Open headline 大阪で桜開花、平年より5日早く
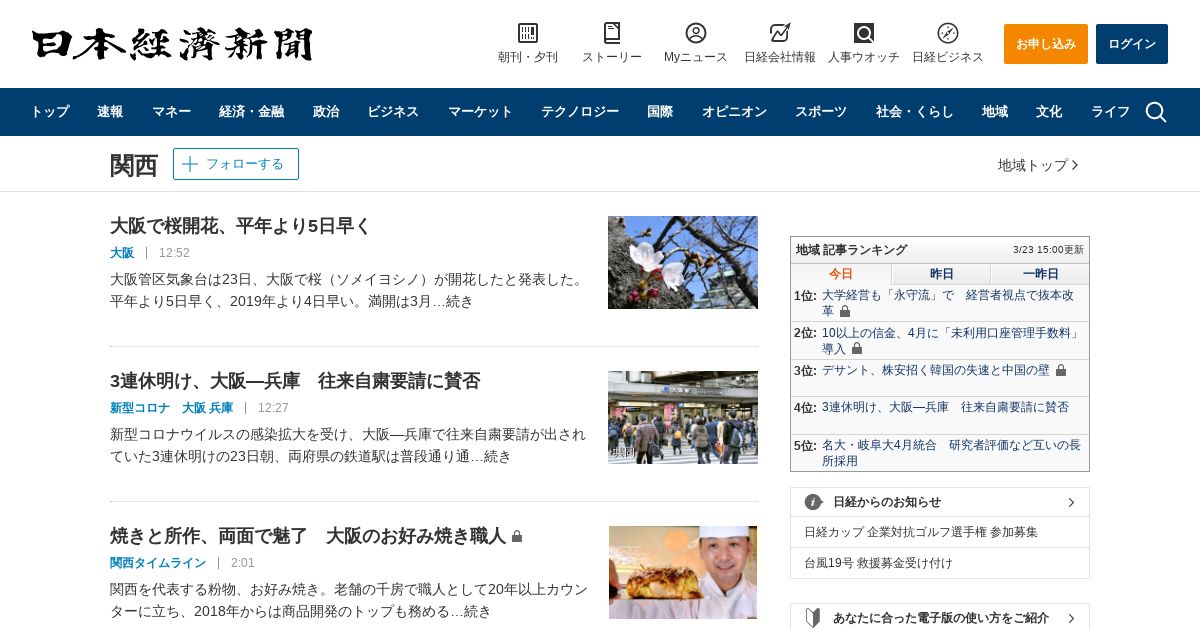This screenshot has width=1200, height=630. pos(241,226)
